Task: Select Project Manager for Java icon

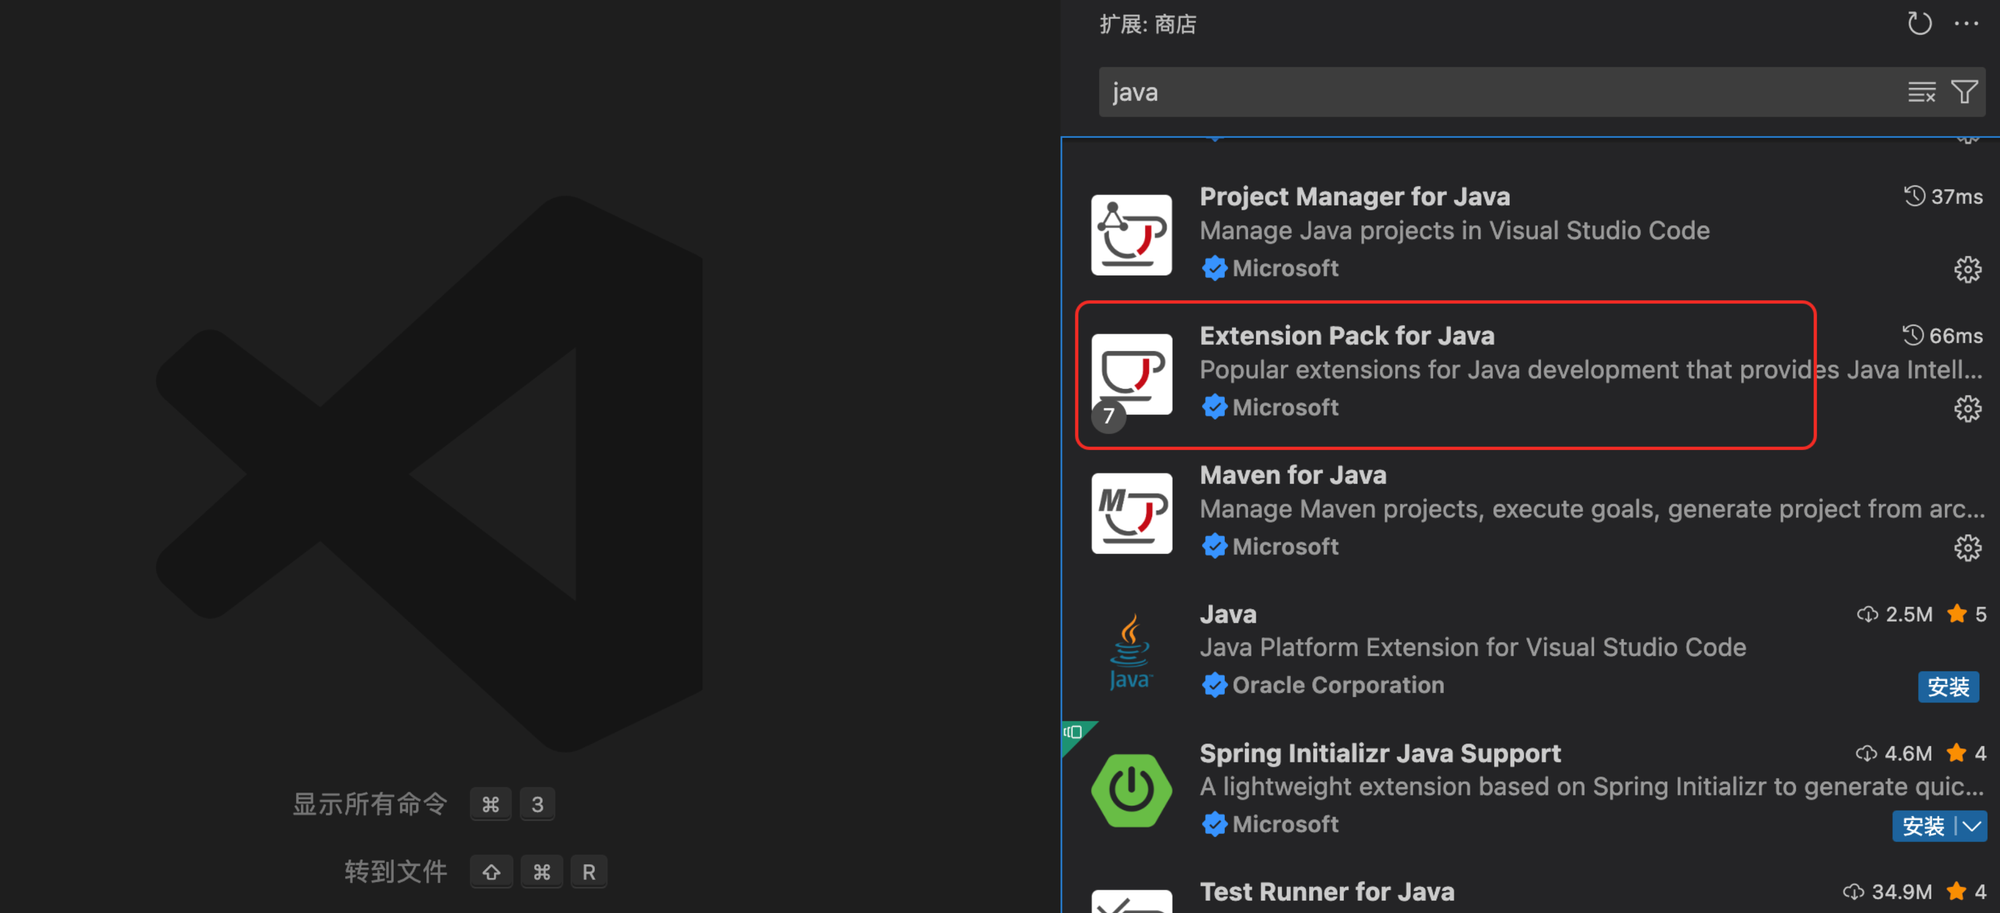Action: 1131,235
